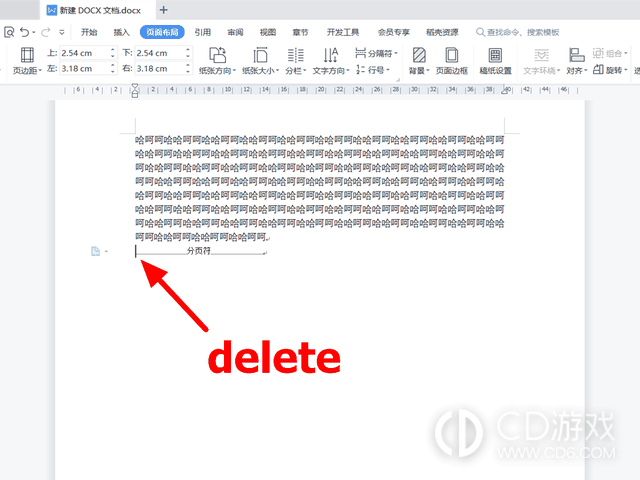Switch to the Insert (插入) tab
Image resolution: width=640 pixels, height=480 pixels.
coord(122,32)
